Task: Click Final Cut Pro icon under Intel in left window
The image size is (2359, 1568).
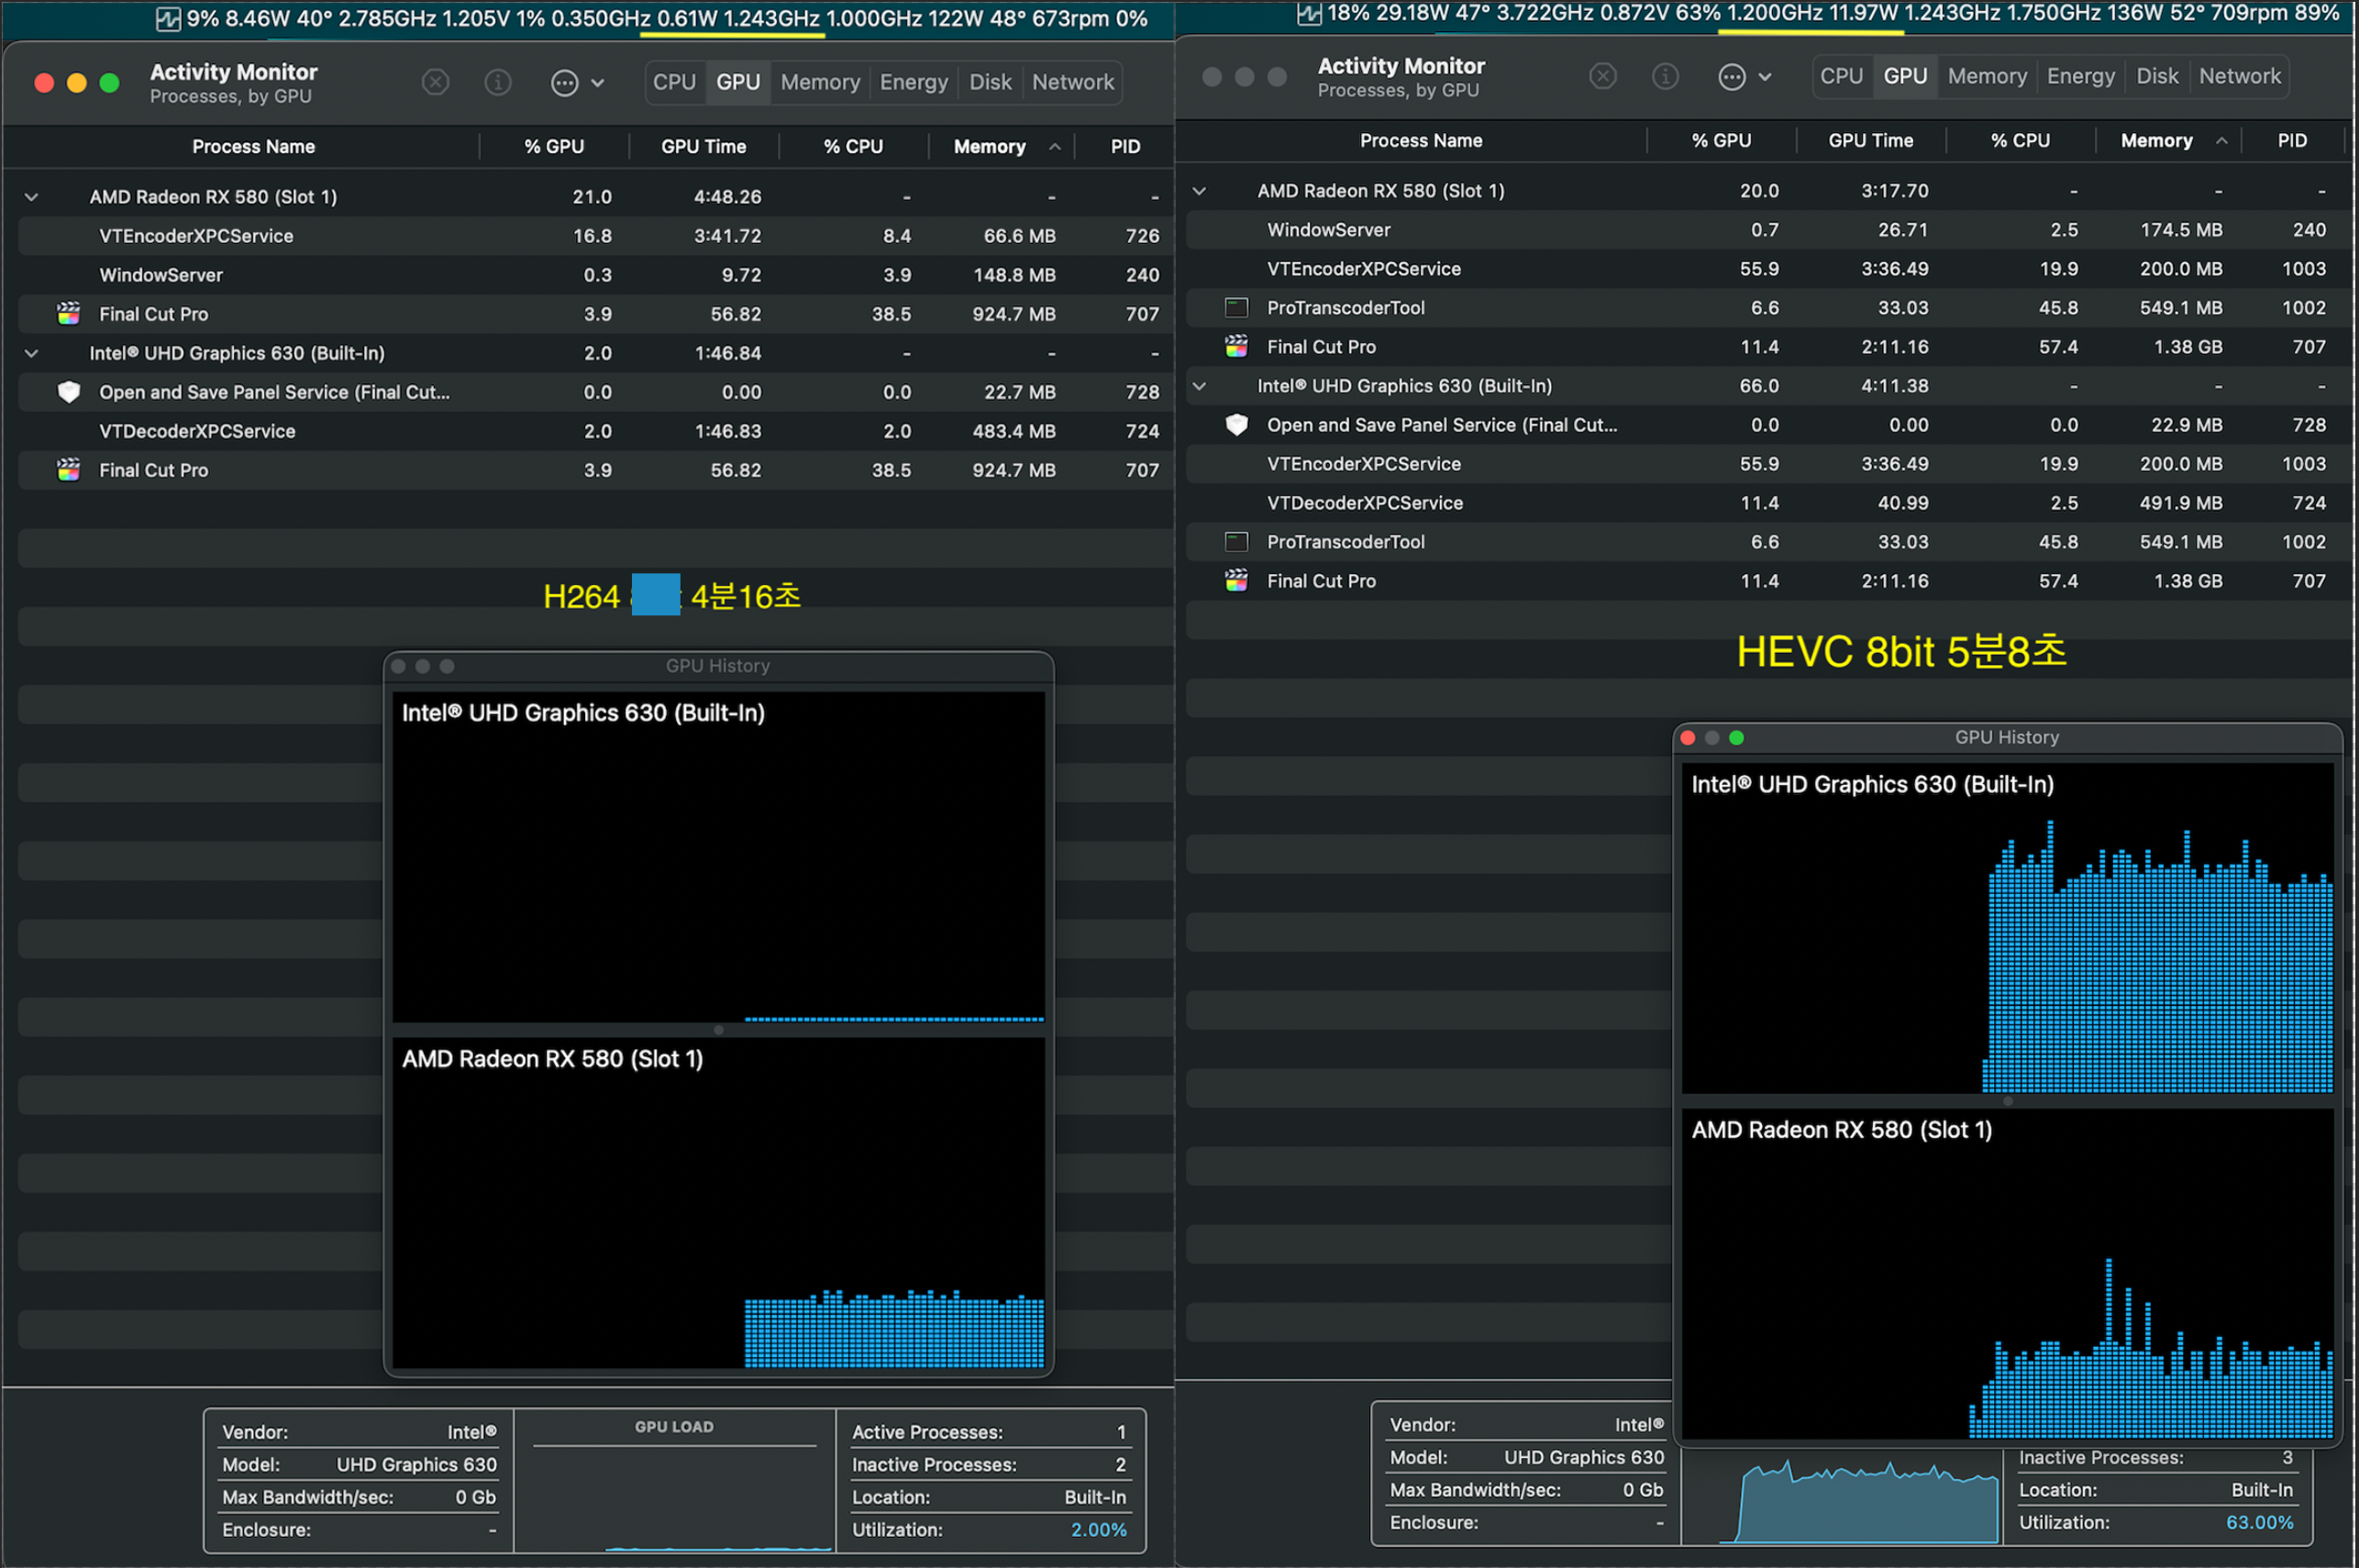Action: click(68, 470)
